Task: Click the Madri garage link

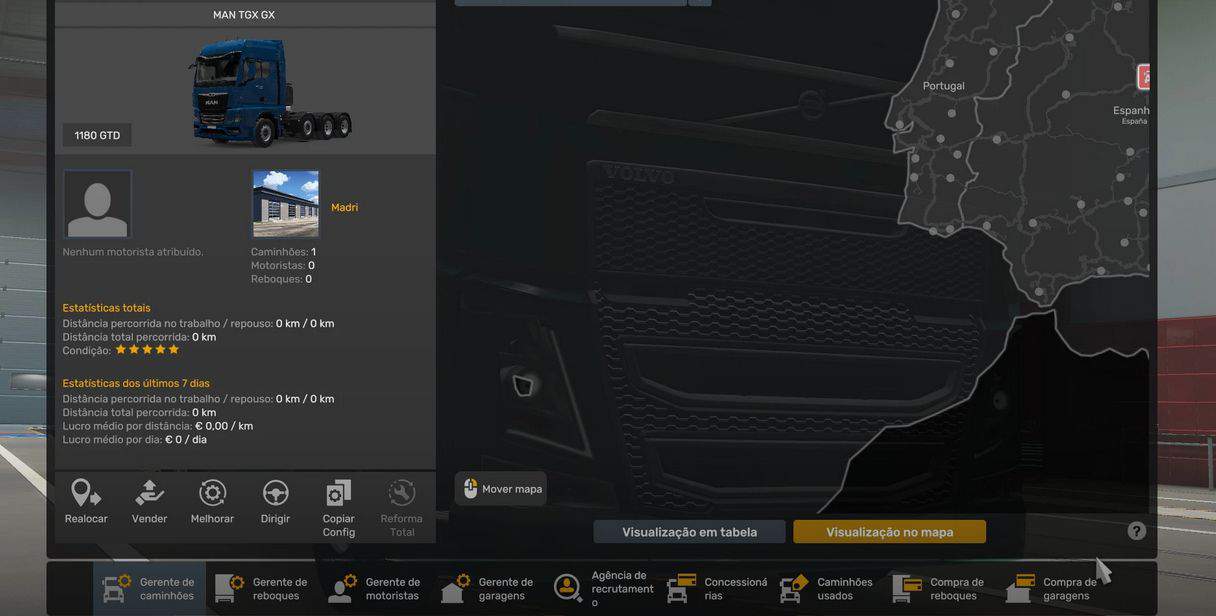Action: [x=344, y=207]
